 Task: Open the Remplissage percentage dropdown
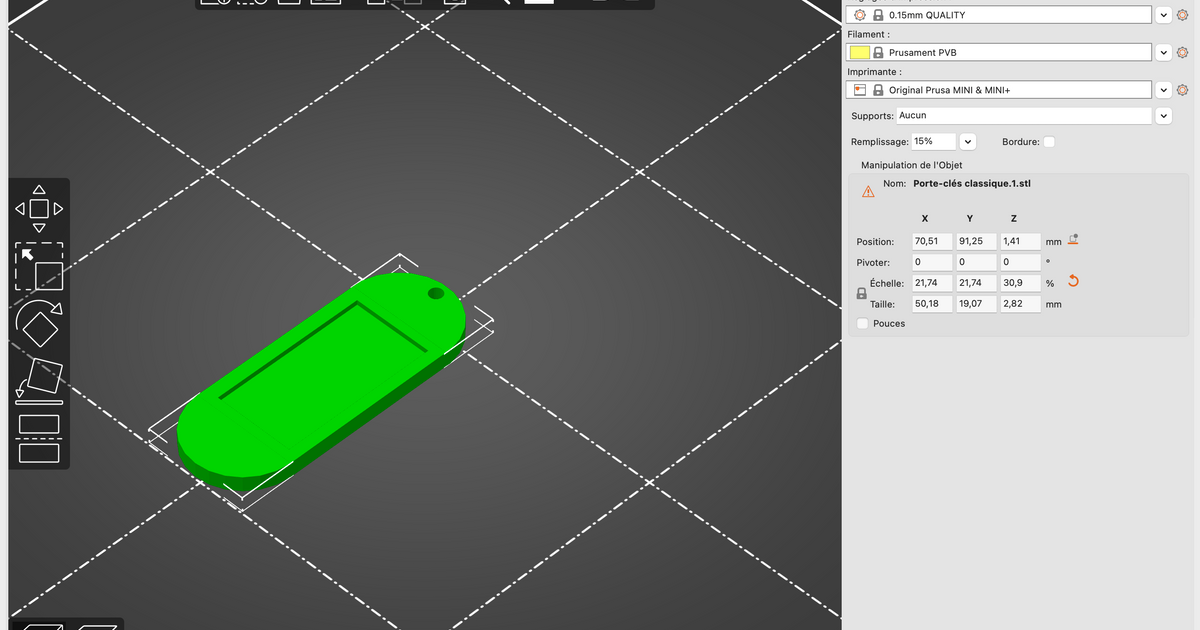pyautogui.click(x=966, y=141)
